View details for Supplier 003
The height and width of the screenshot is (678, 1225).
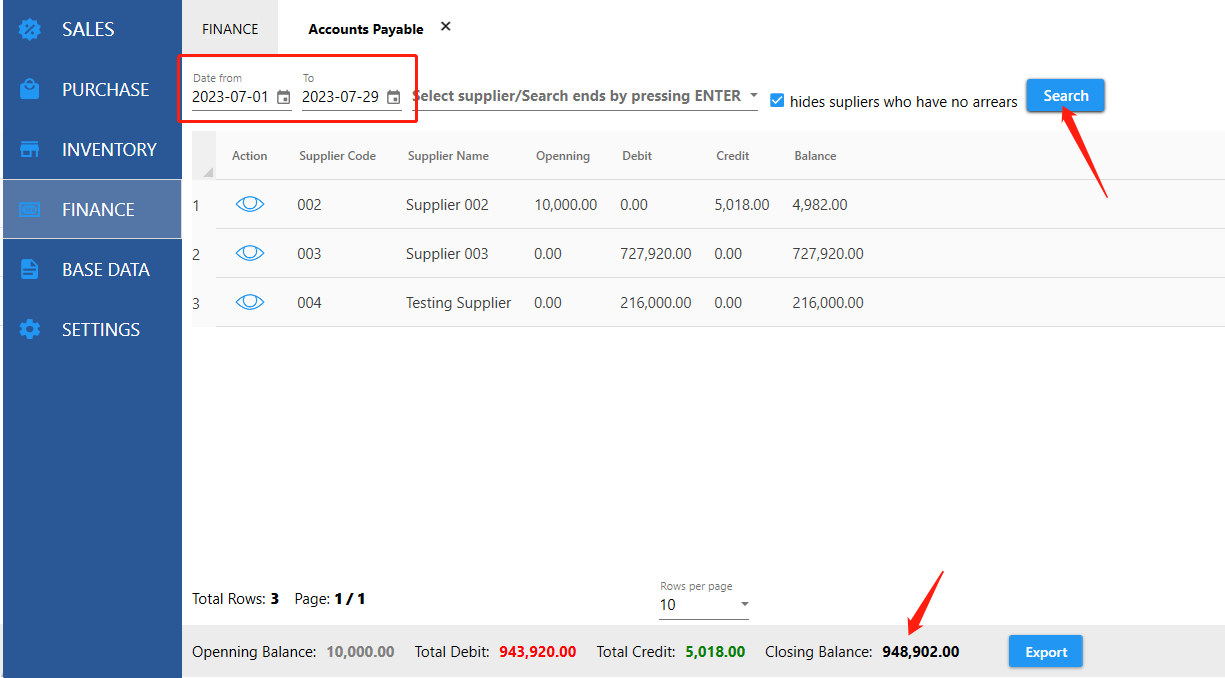(249, 253)
